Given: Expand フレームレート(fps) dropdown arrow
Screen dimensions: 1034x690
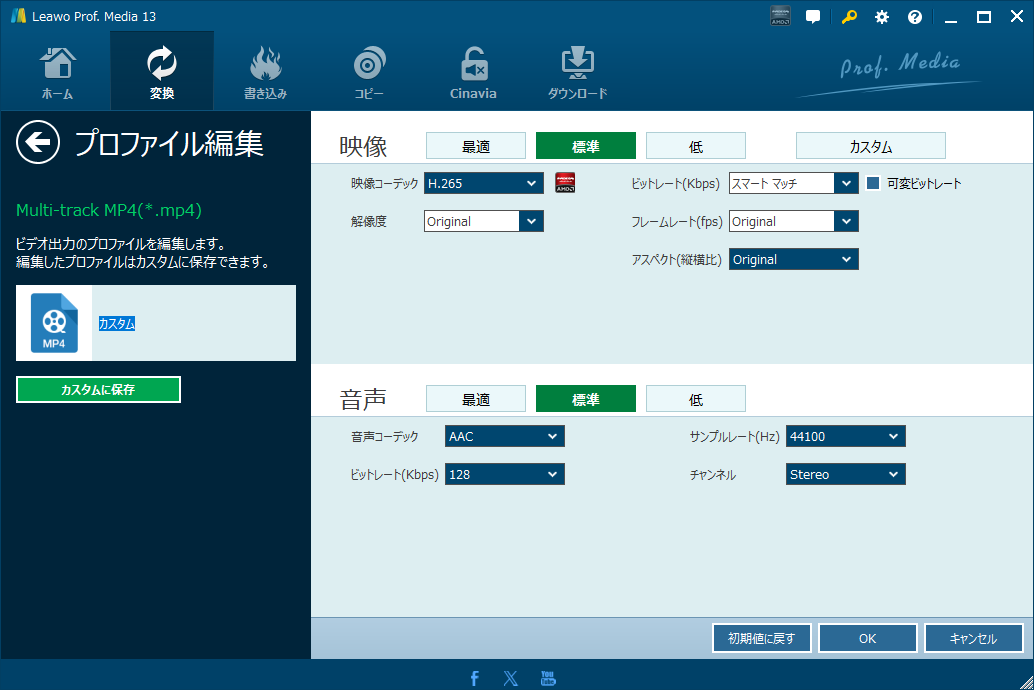Looking at the screenshot, I should click(847, 222).
